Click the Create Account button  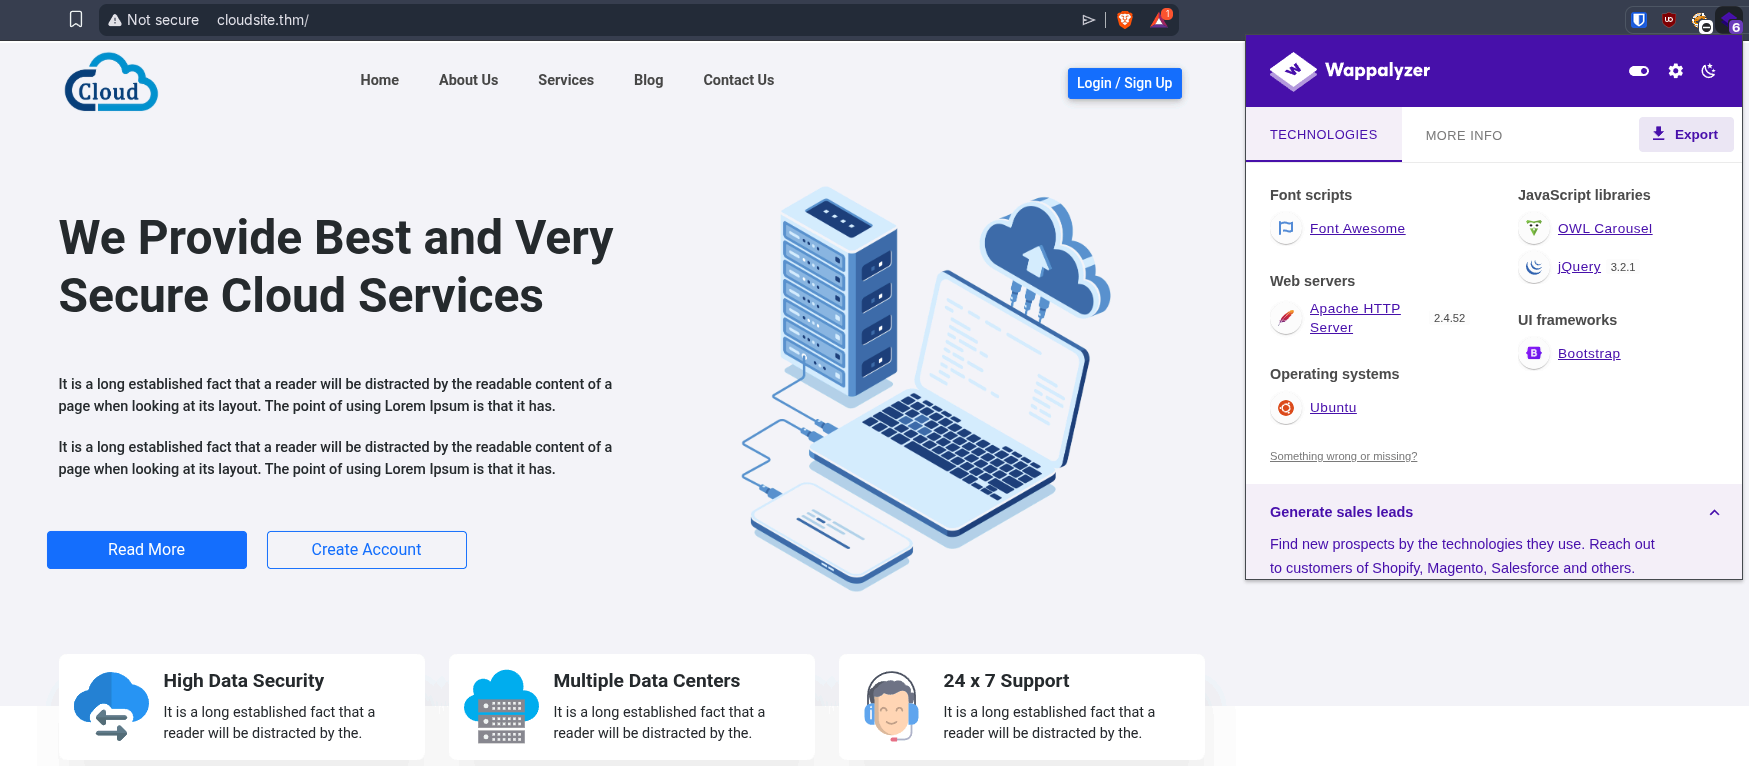coord(366,550)
